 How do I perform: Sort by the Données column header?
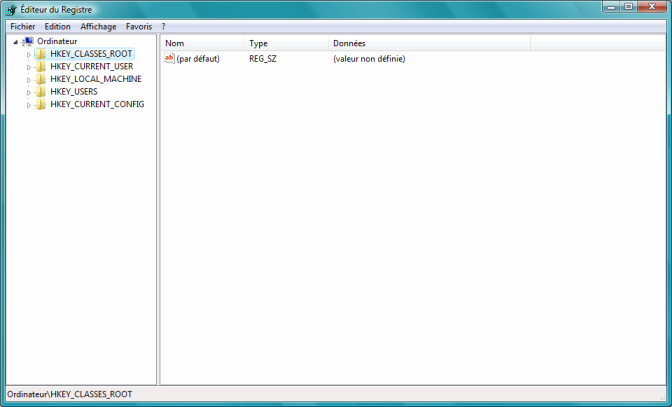click(x=429, y=43)
